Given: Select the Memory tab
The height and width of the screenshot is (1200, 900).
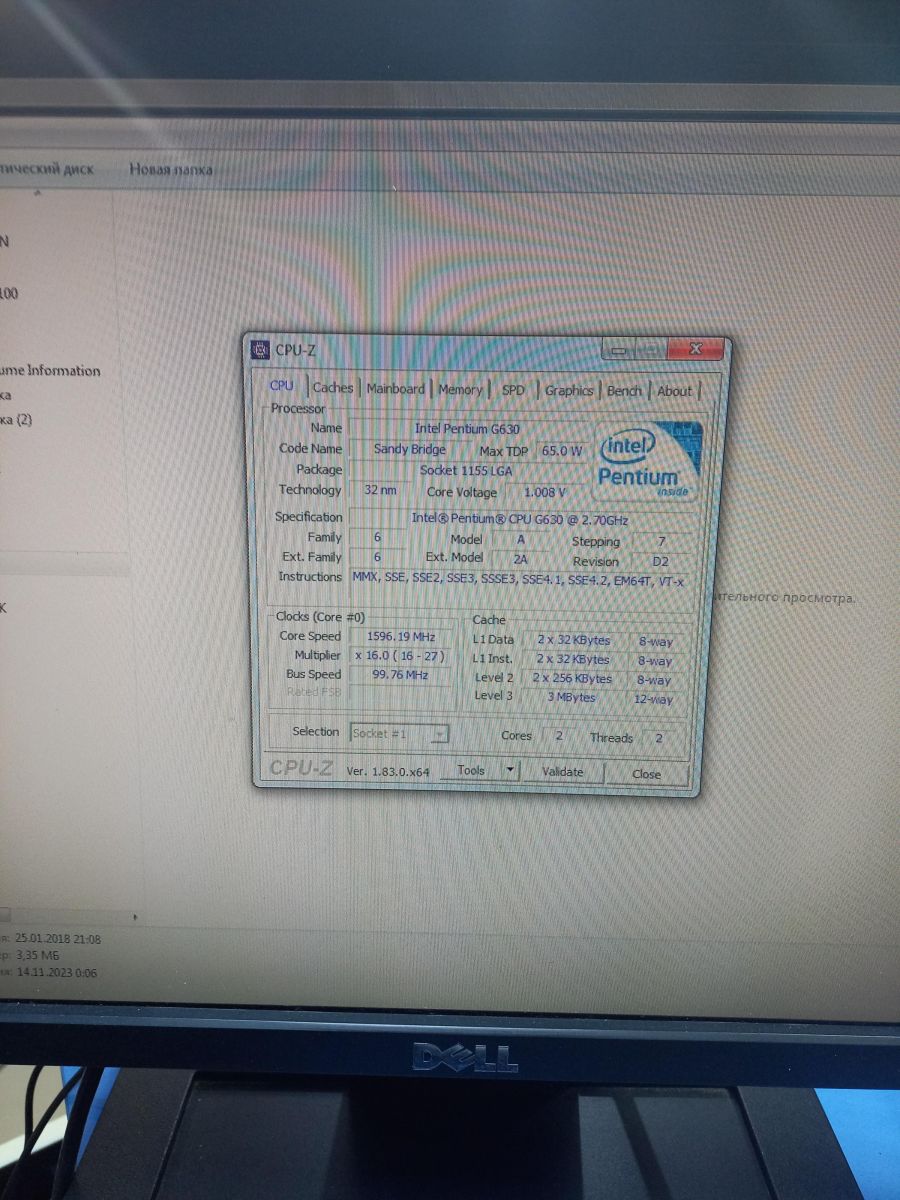Looking at the screenshot, I should pos(460,390).
